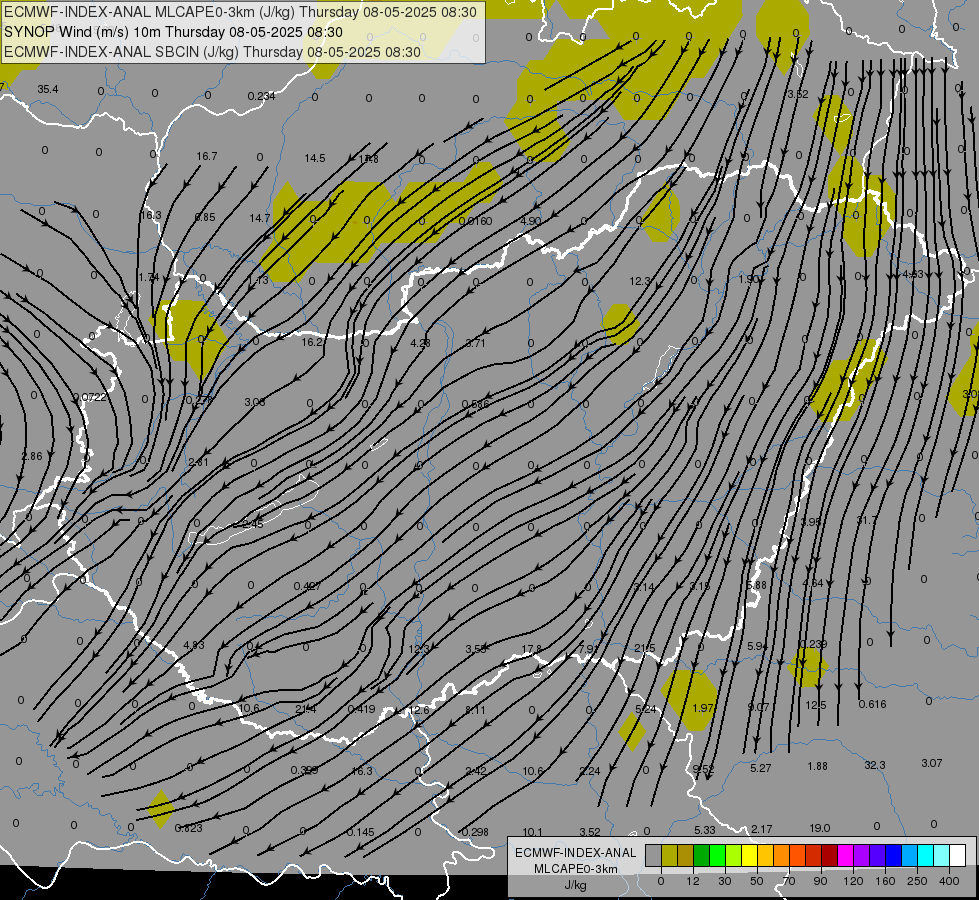Click the legend label ECMWF-INDEX-ANAL
Viewport: 979px width, 900px height.
click(575, 853)
